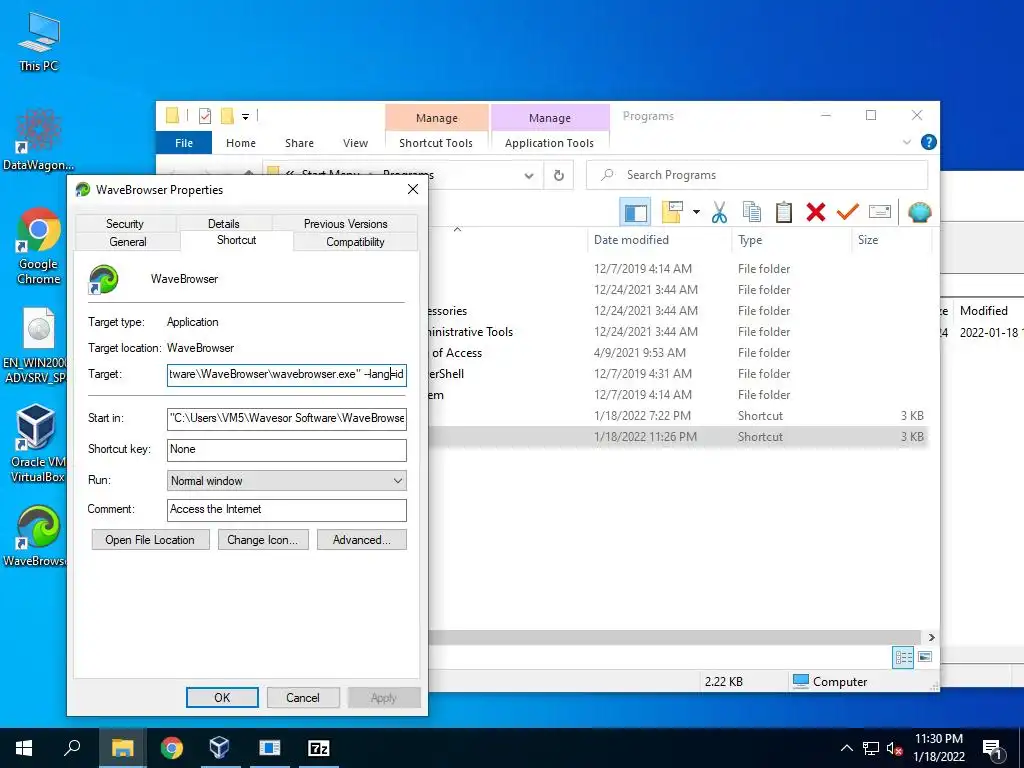This screenshot has height=768, width=1024.
Task: Click the Copy icon in Explorer toolbar
Action: click(752, 212)
